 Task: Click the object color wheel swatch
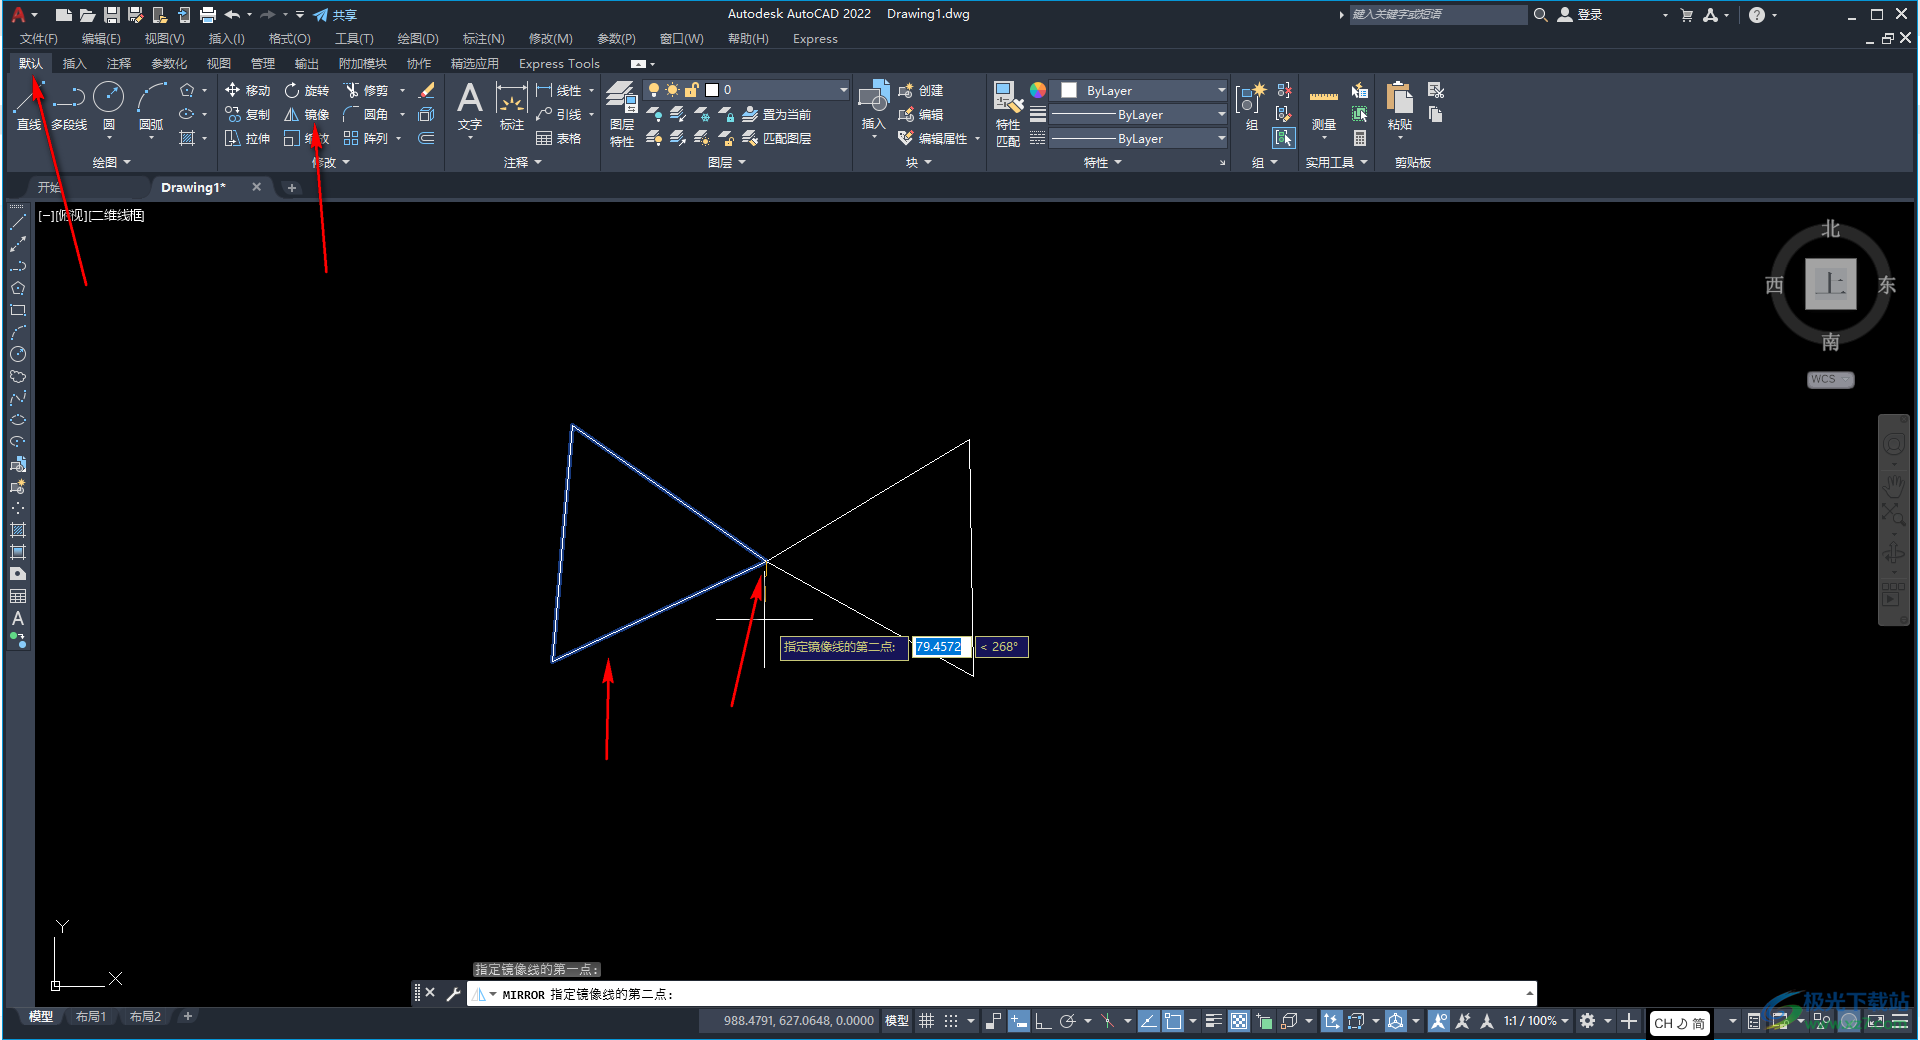pyautogui.click(x=1038, y=90)
